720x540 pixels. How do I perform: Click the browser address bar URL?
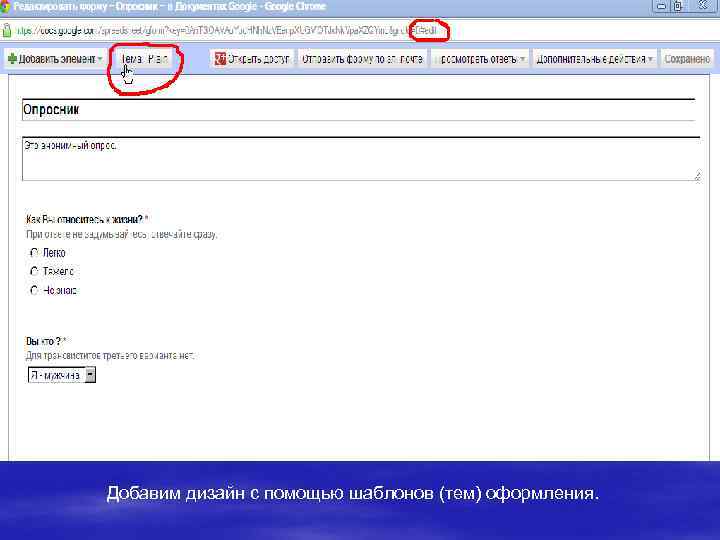pos(226,31)
